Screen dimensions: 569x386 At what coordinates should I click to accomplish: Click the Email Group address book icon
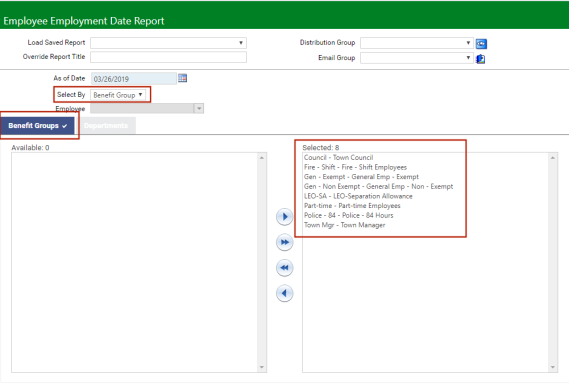click(x=480, y=58)
